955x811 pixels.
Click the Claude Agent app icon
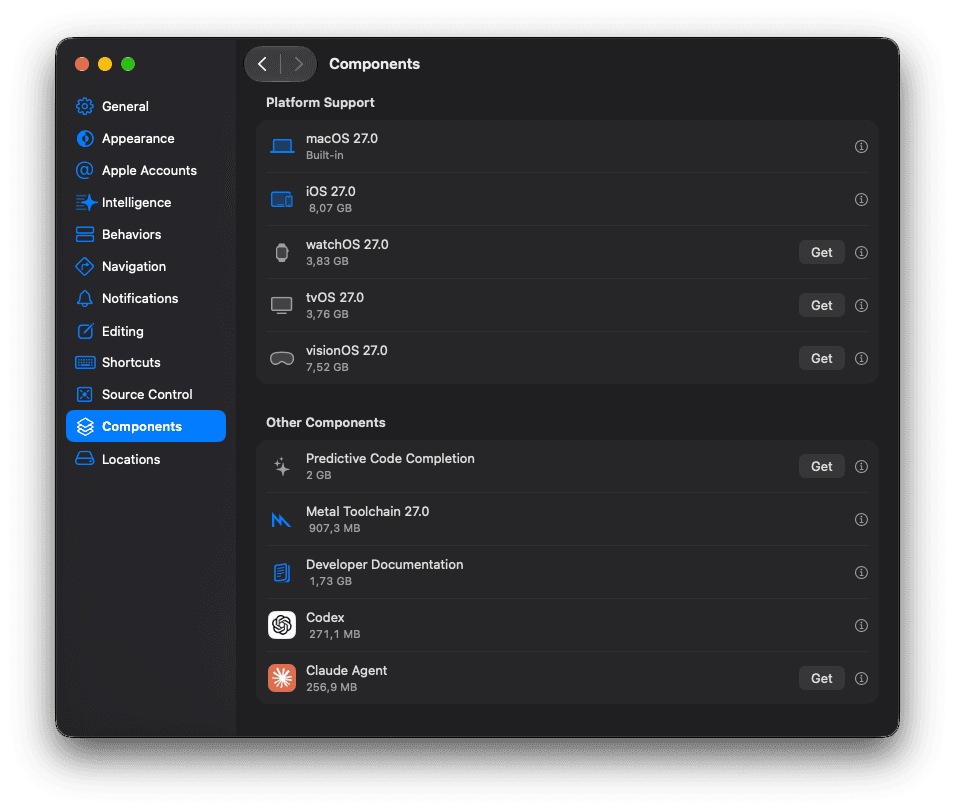click(282, 678)
